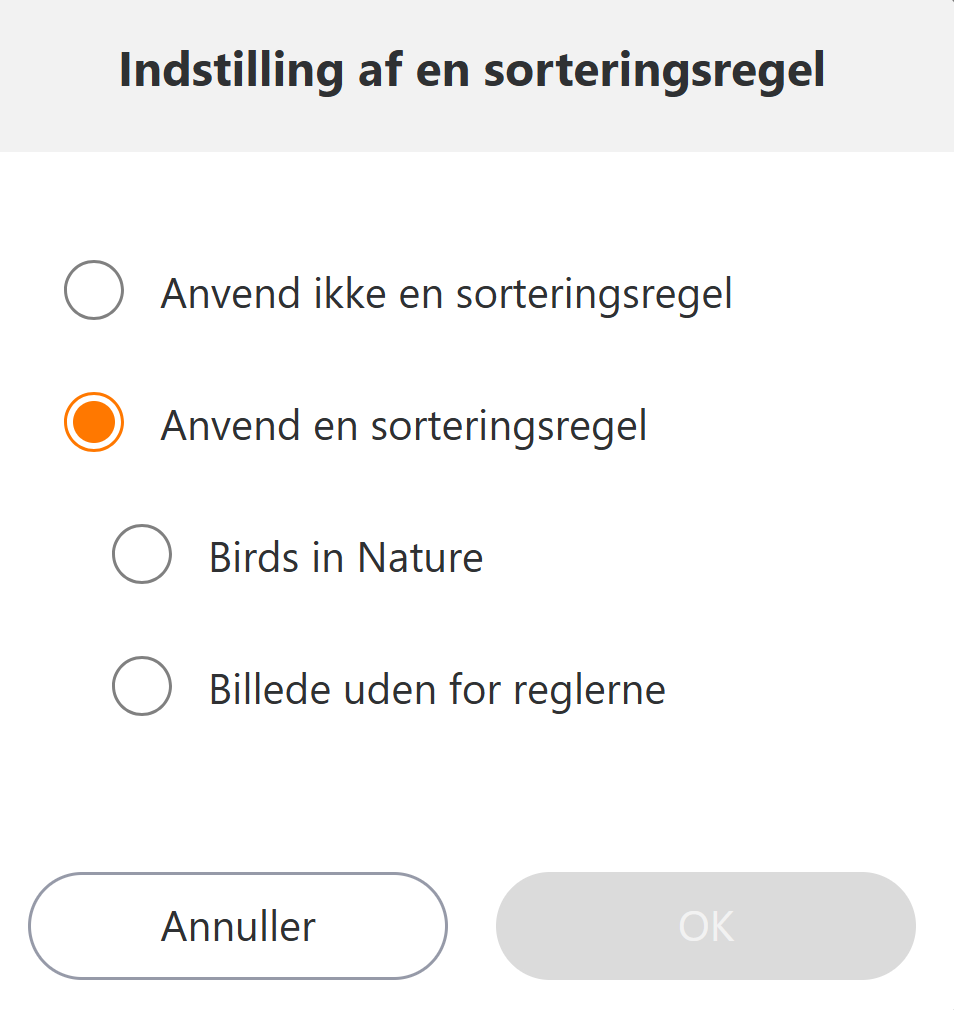The width and height of the screenshot is (954, 1010).
Task: Cancel the sorting rule dialog
Action: click(238, 926)
